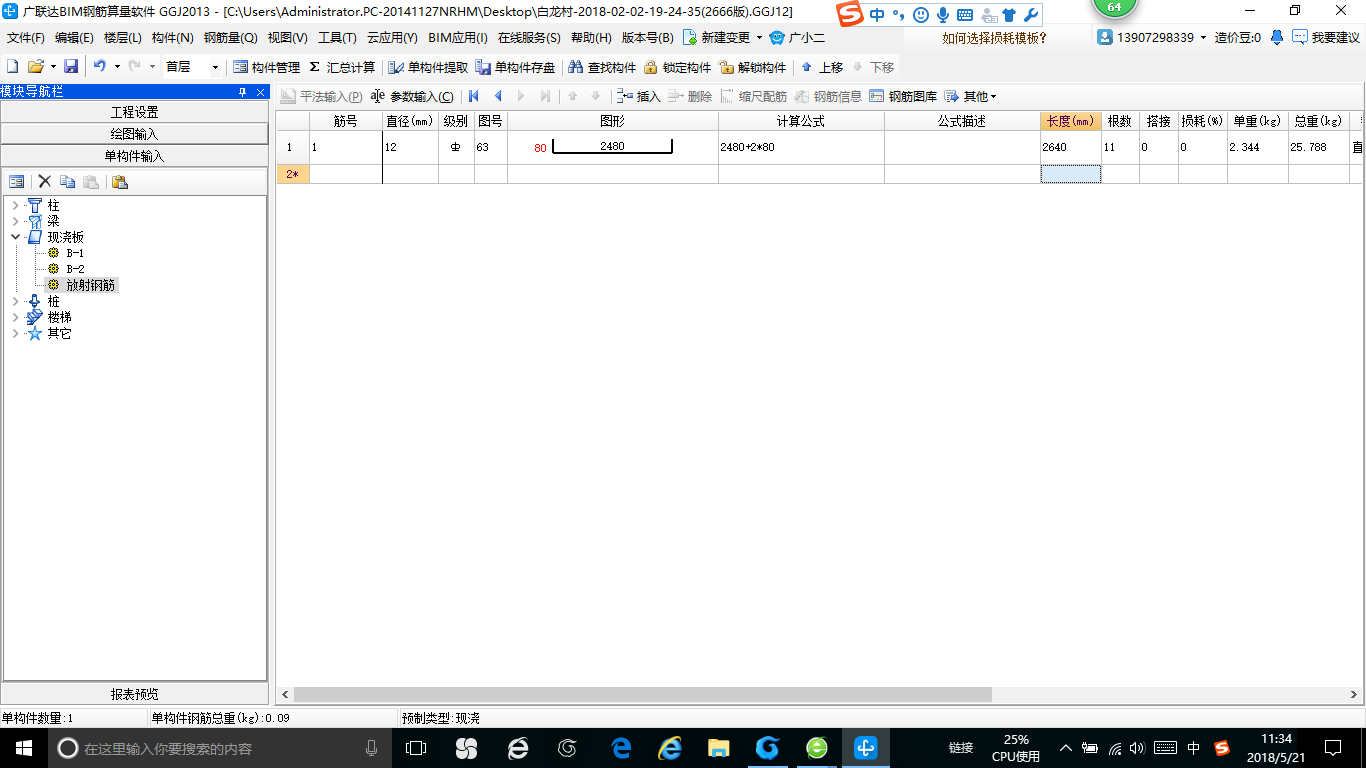The image size is (1366, 768).
Task: Run 汇总计算 summary calculation
Action: click(342, 67)
